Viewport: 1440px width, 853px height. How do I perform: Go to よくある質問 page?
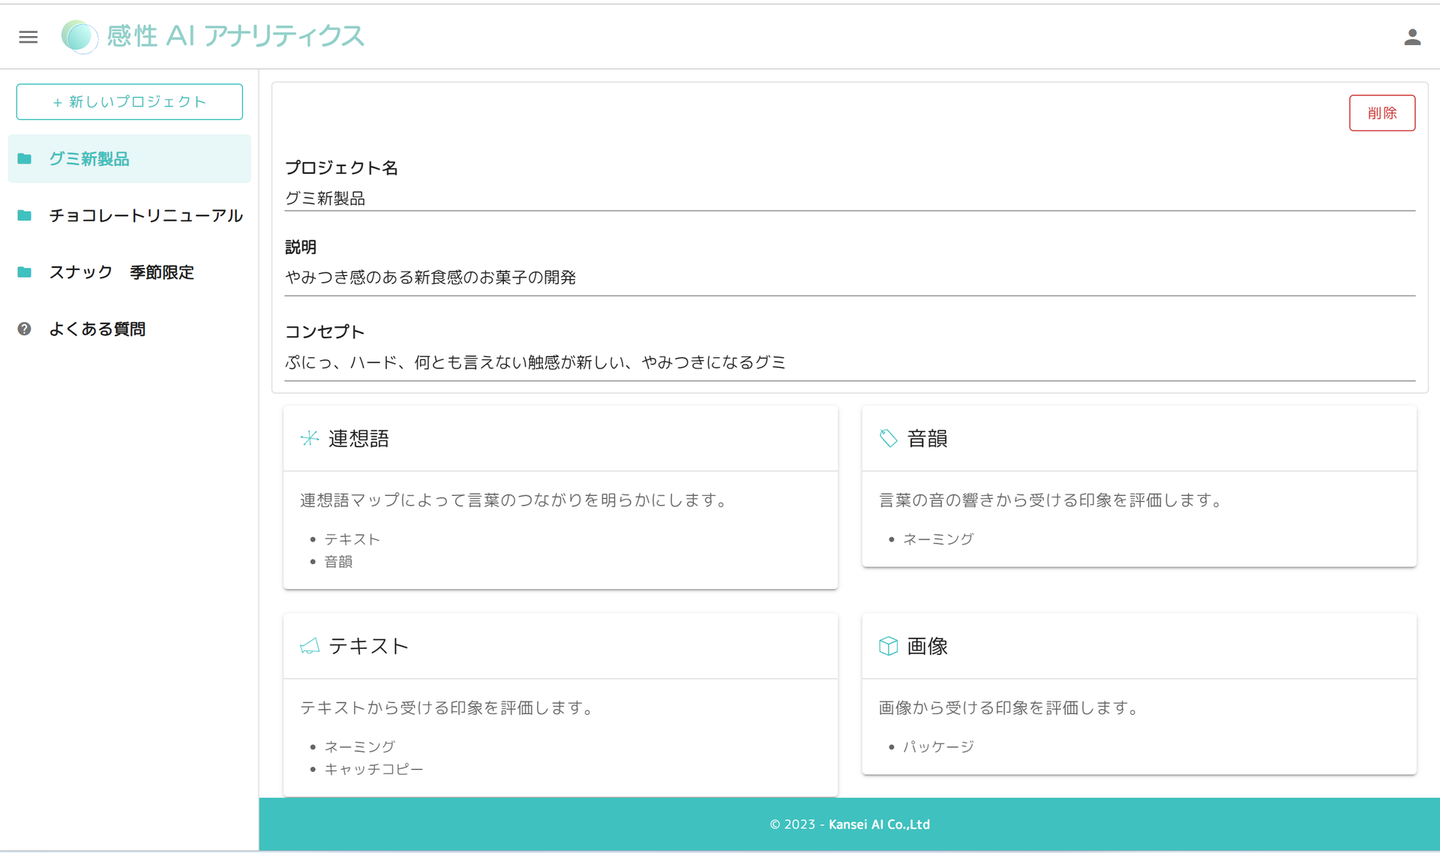129,329
